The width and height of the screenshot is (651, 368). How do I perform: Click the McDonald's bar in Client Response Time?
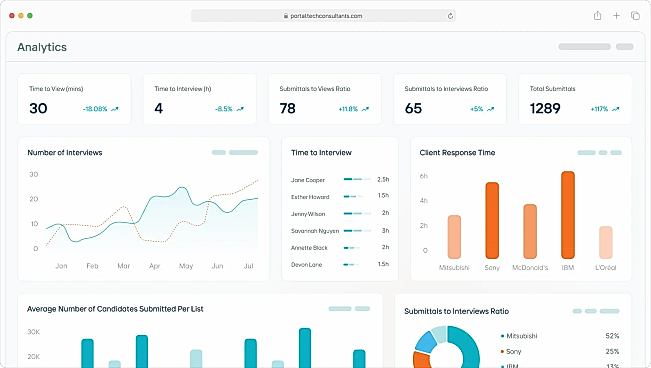530,231
